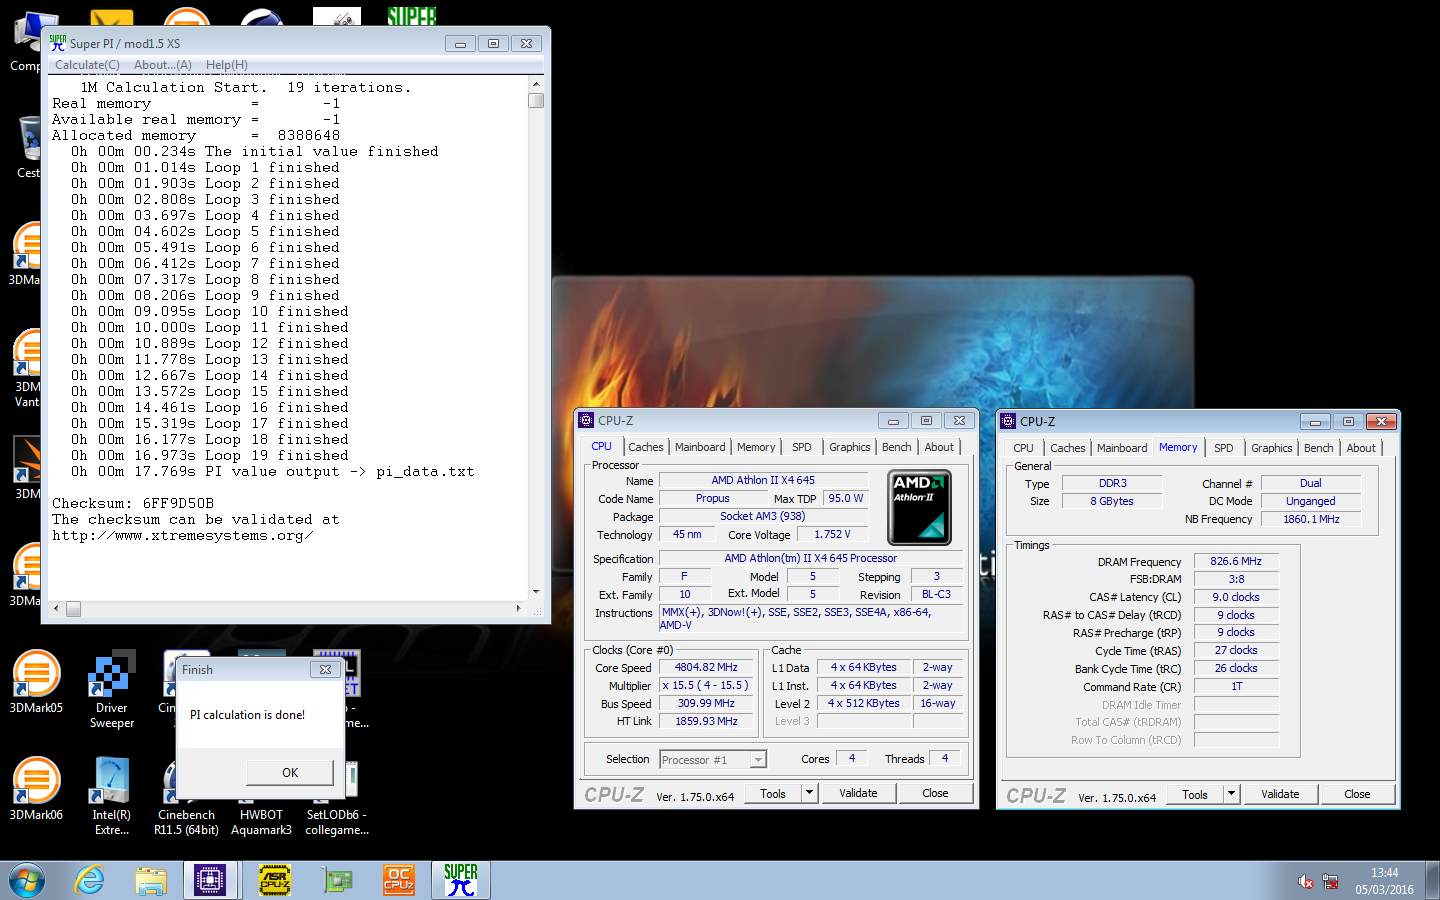Open SPD tab in CPU-Z Processor window
Screen dimensions: 1440x900
click(802, 447)
